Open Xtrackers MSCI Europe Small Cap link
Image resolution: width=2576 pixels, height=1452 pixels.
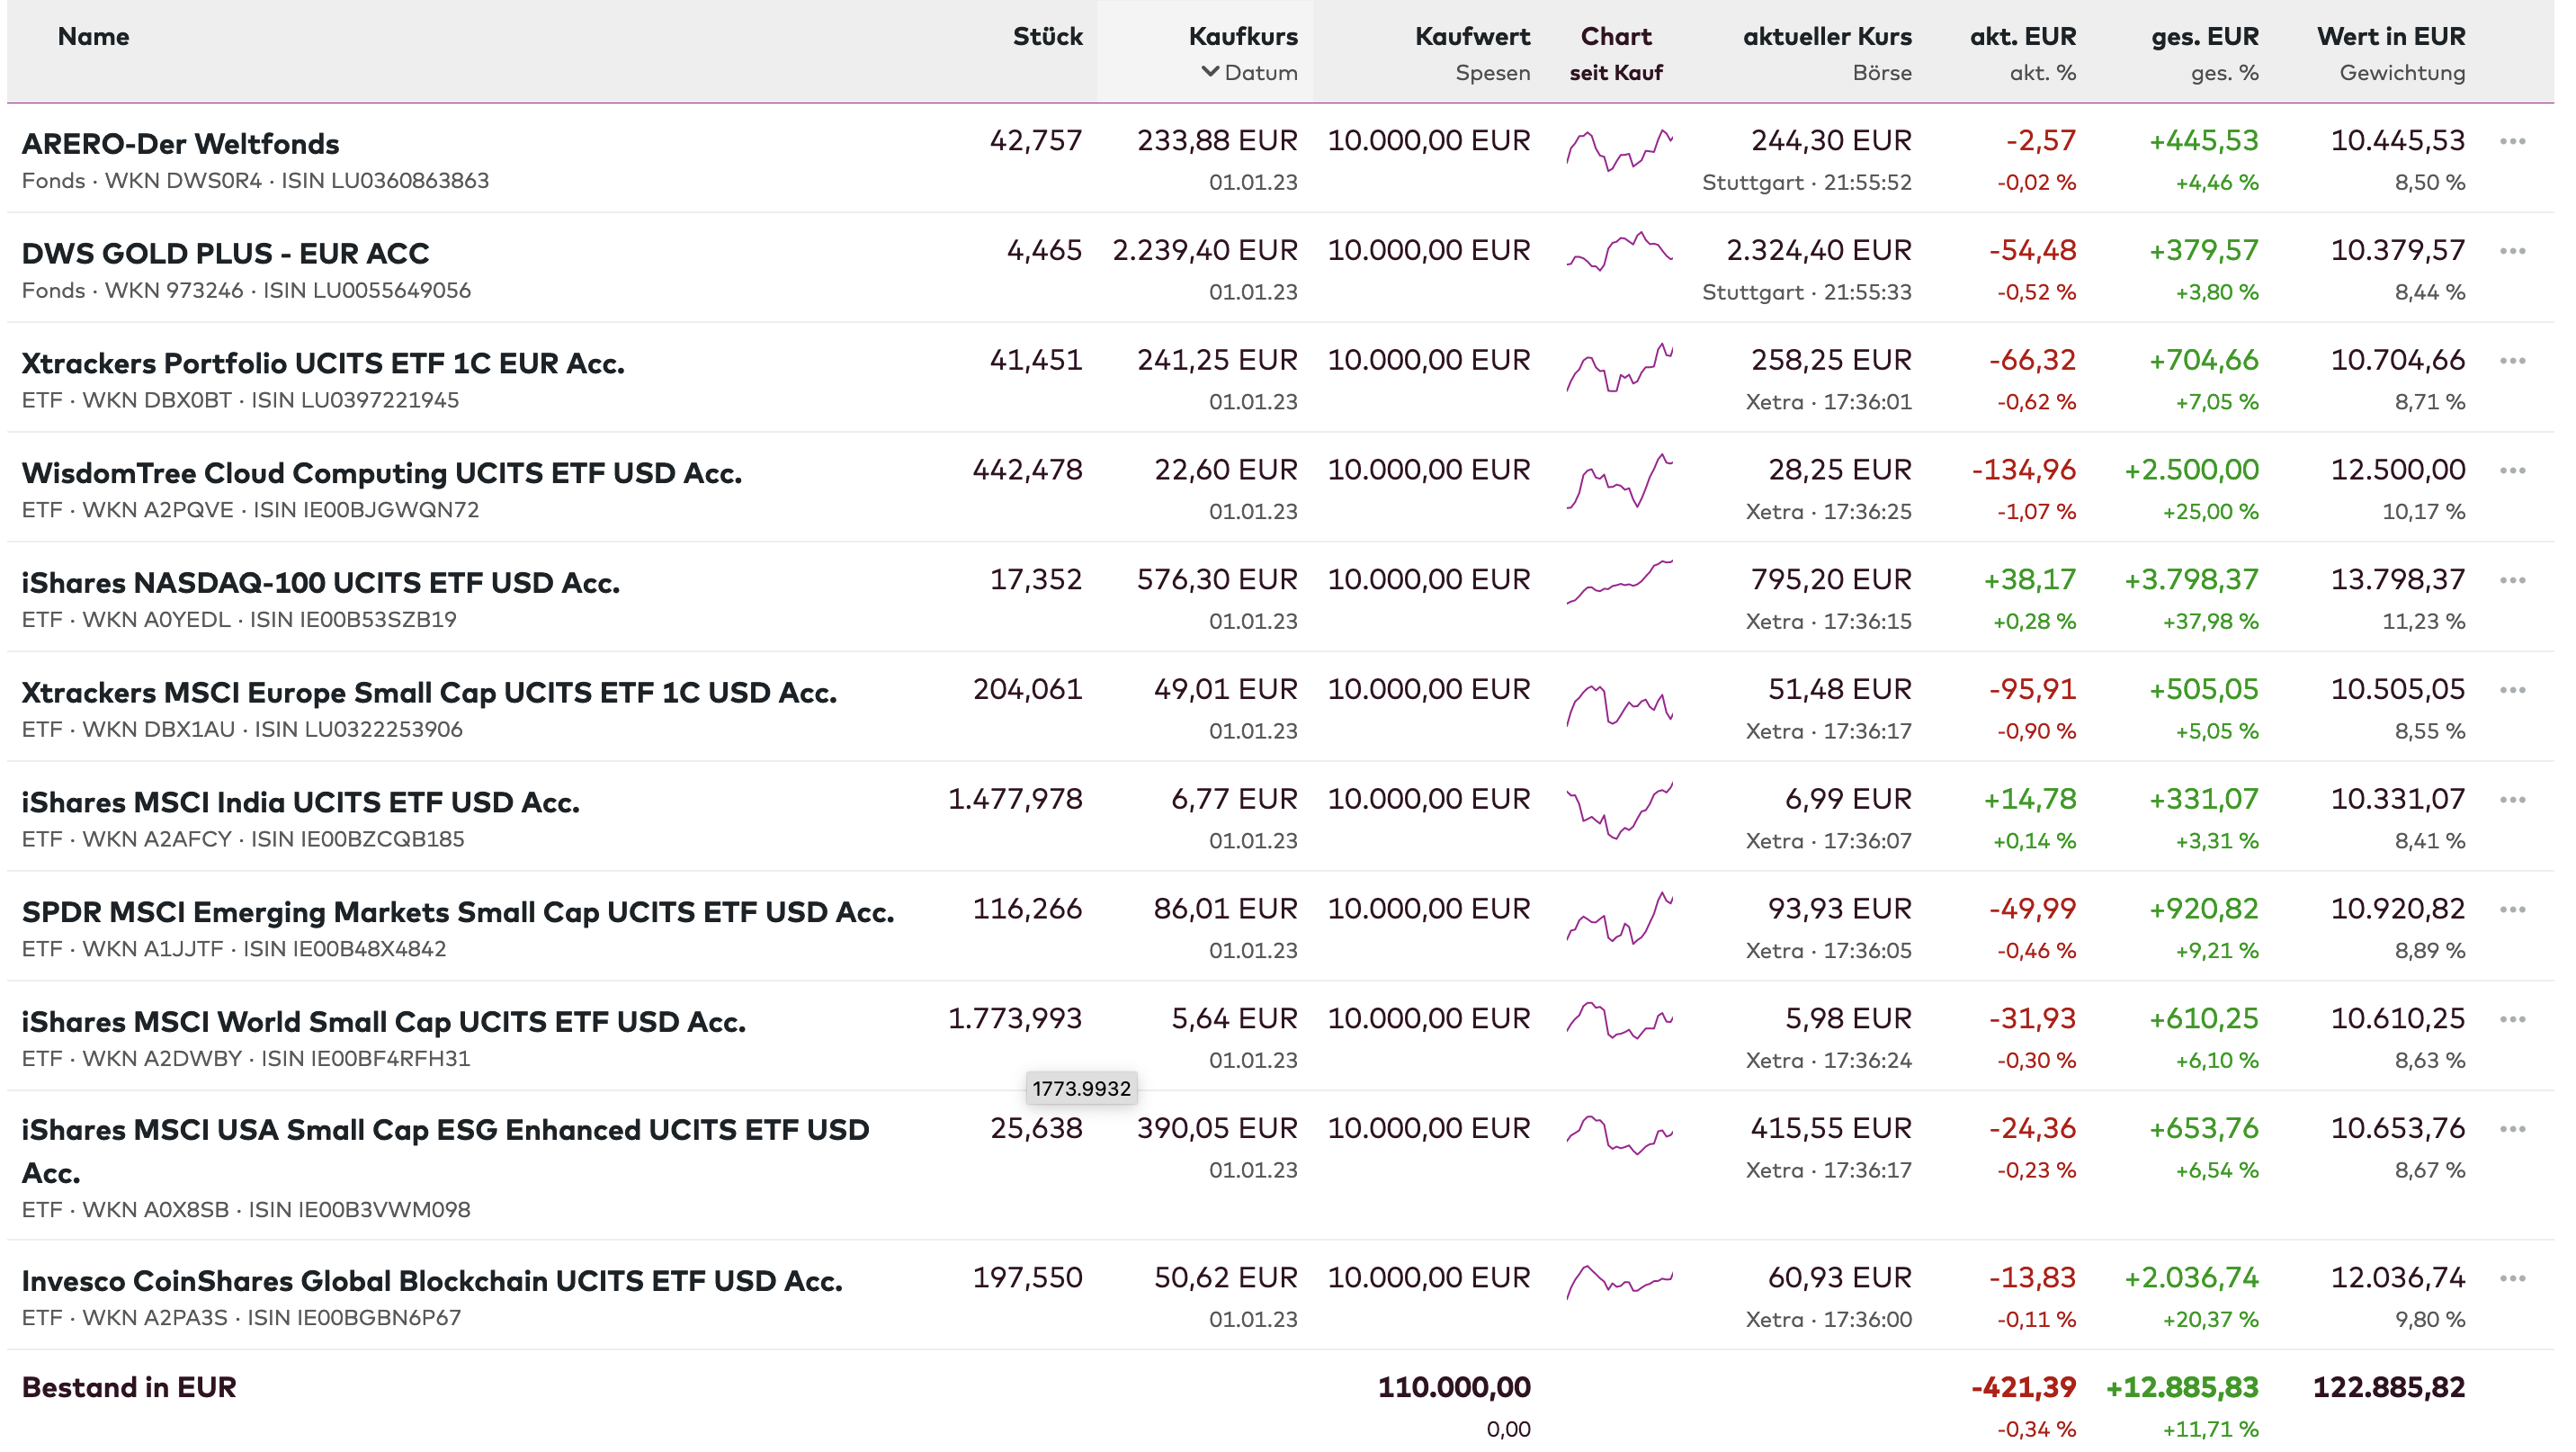click(x=428, y=693)
